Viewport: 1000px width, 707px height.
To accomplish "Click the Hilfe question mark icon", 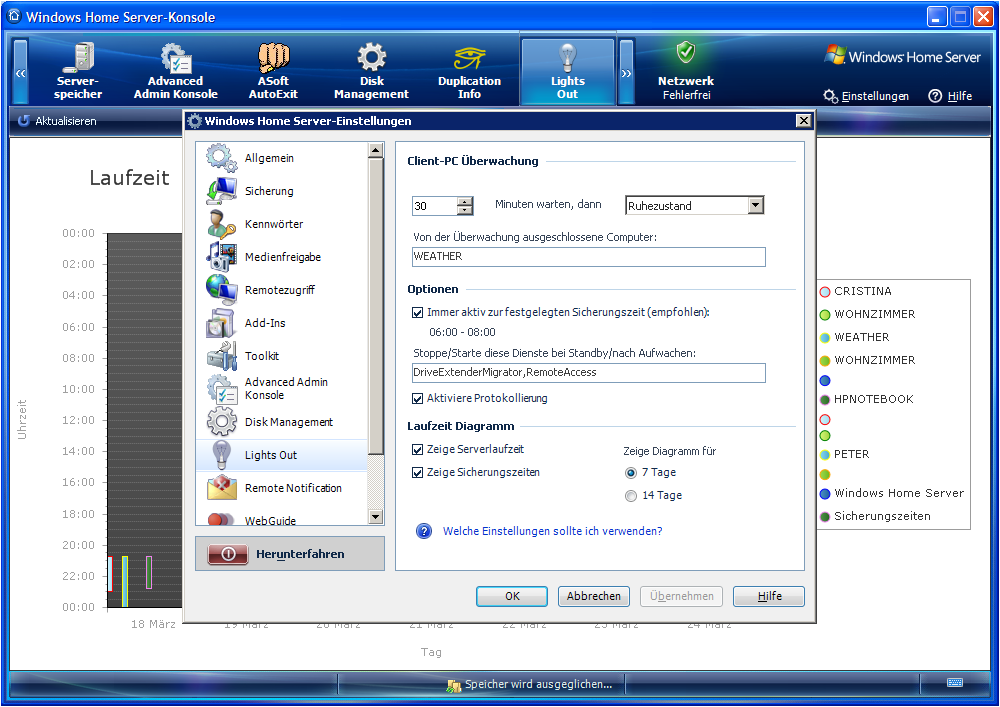I will click(x=935, y=96).
